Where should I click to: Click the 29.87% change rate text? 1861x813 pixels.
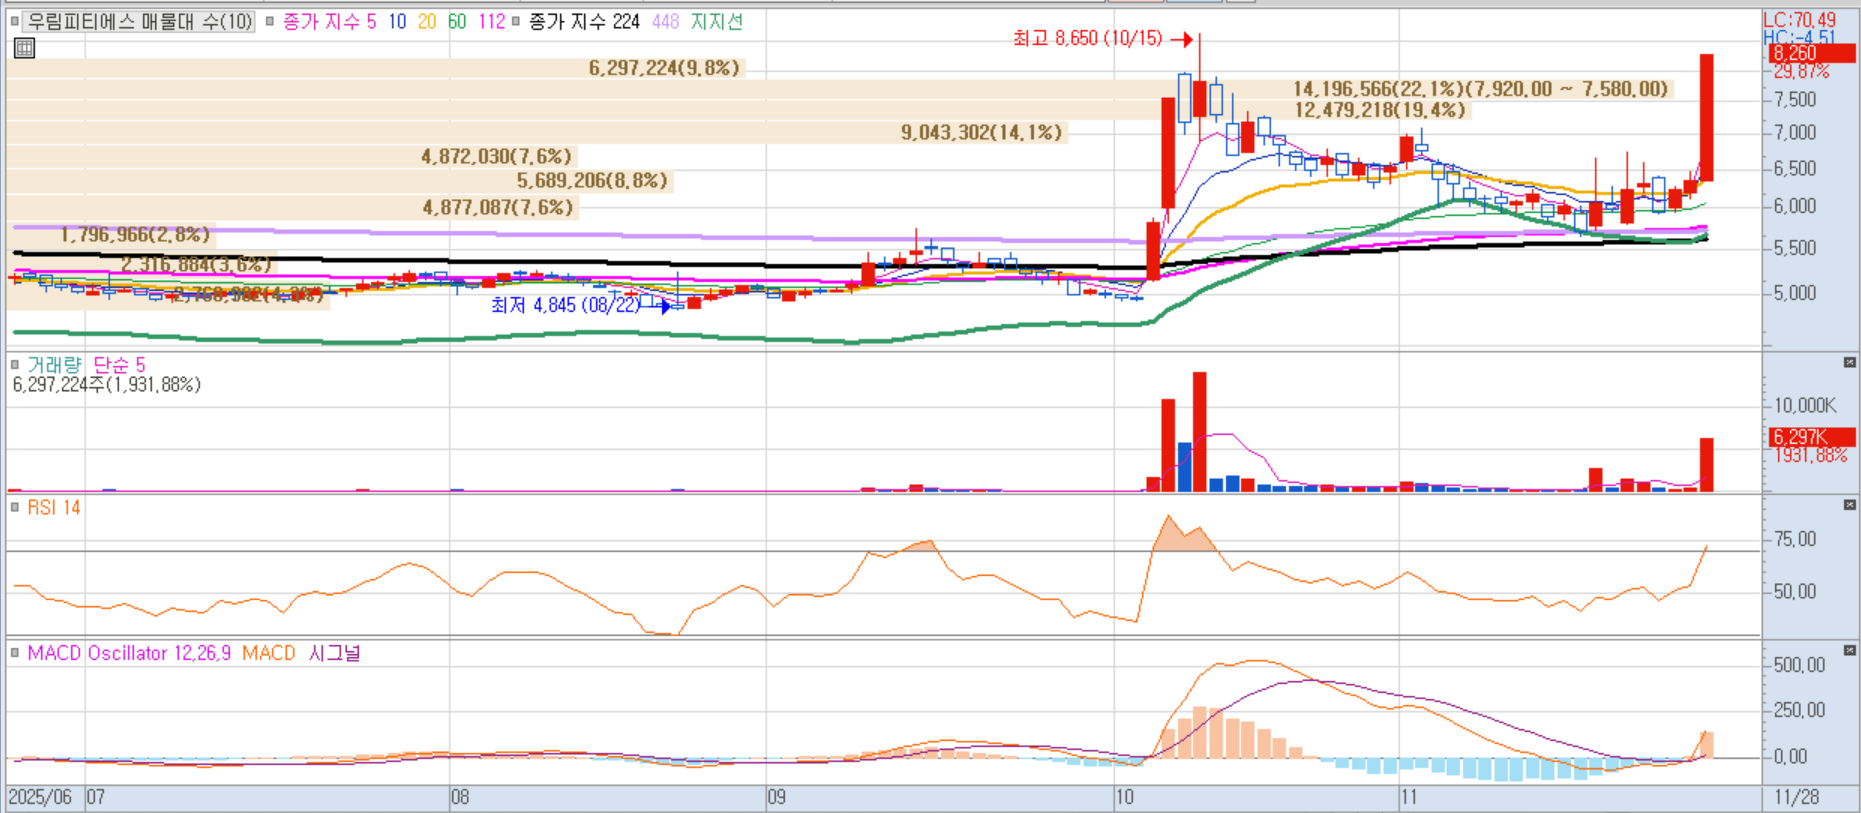(x=1802, y=71)
